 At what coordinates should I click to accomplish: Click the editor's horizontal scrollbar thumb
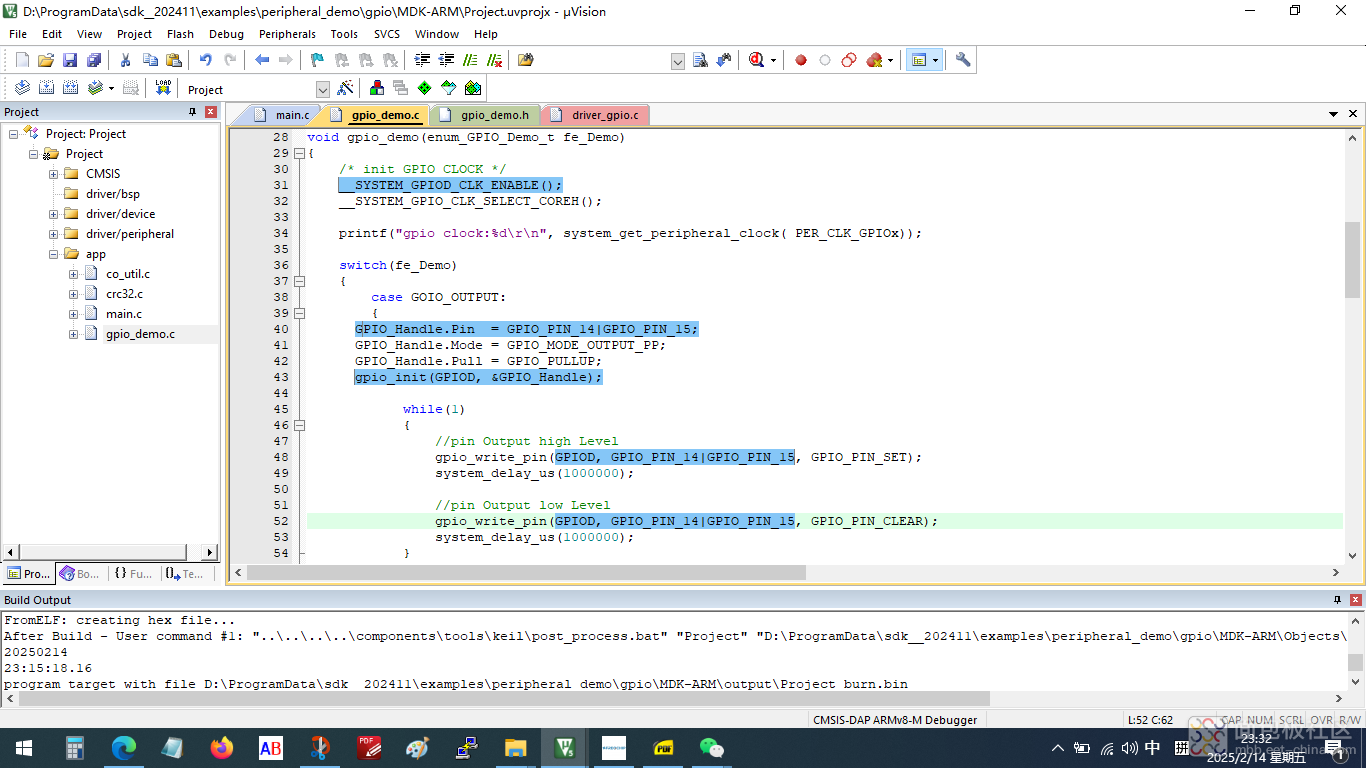(526, 573)
